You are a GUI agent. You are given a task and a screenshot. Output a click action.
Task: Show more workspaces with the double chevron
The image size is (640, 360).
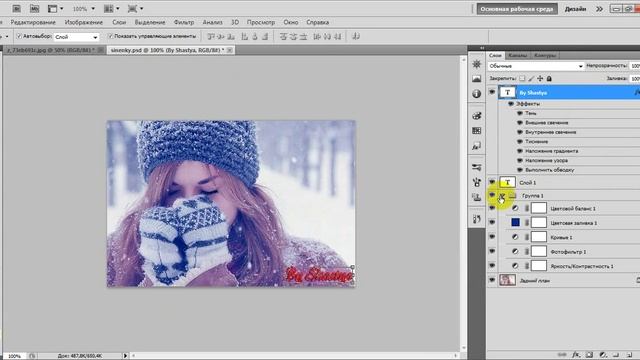599,9
